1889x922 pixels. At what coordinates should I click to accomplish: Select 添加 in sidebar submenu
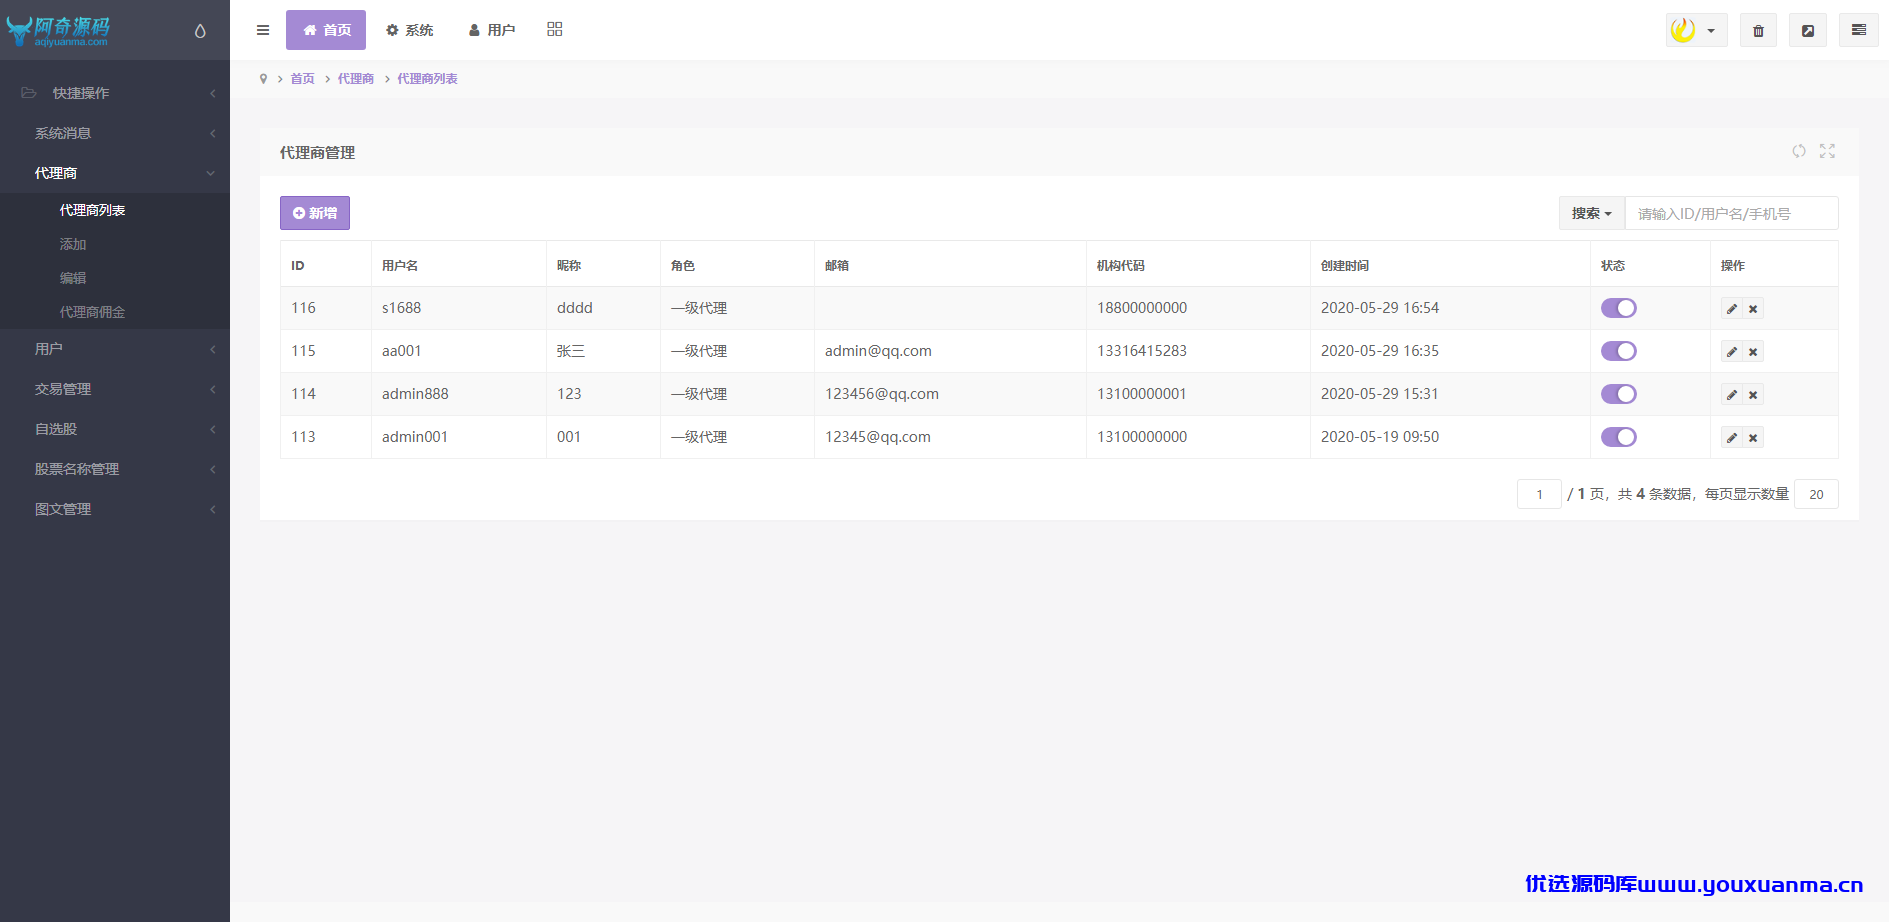coord(73,244)
